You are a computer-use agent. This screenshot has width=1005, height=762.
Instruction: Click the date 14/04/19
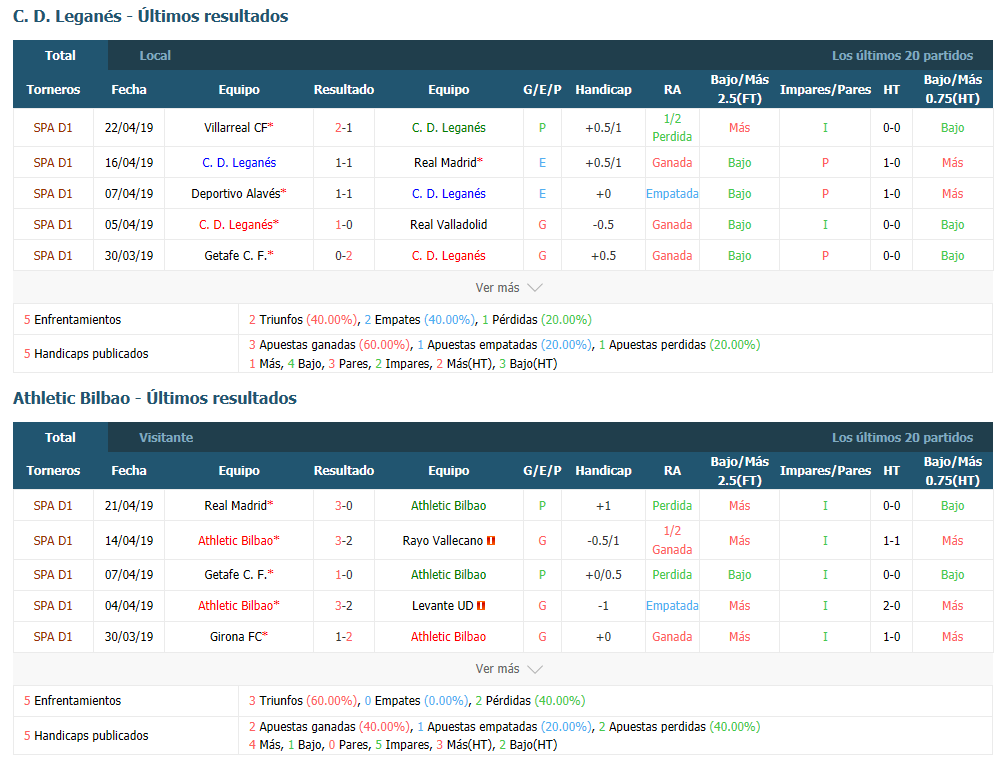point(129,541)
